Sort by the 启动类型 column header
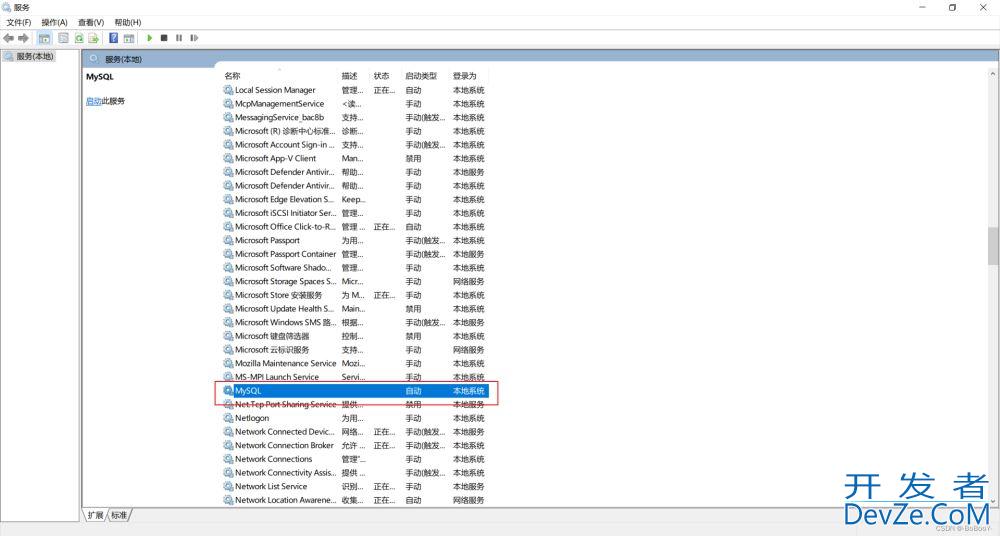Image resolution: width=1000 pixels, height=536 pixels. (421, 76)
